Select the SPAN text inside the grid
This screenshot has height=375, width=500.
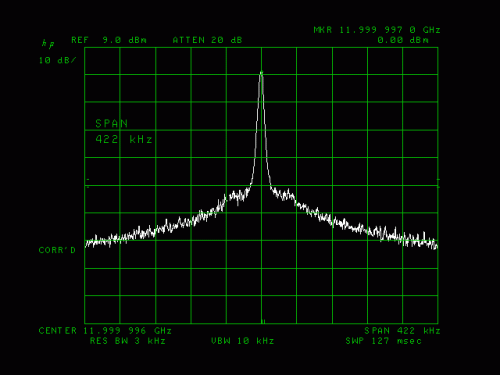pos(112,124)
